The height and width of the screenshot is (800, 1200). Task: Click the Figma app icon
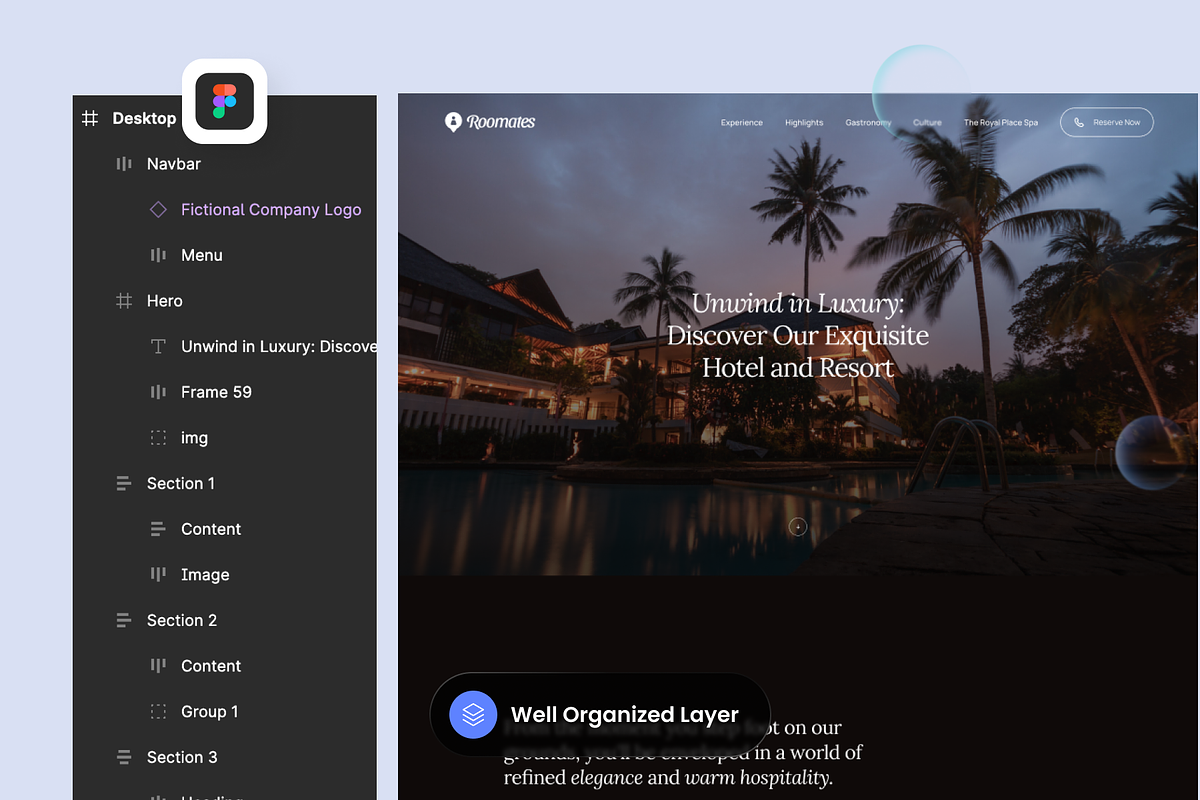pyautogui.click(x=224, y=101)
